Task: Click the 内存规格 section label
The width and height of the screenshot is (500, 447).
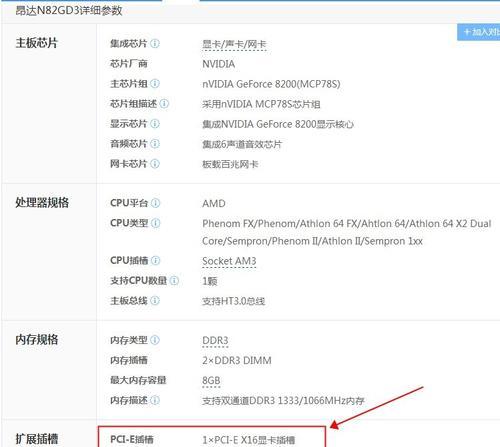Action: pos(37,340)
